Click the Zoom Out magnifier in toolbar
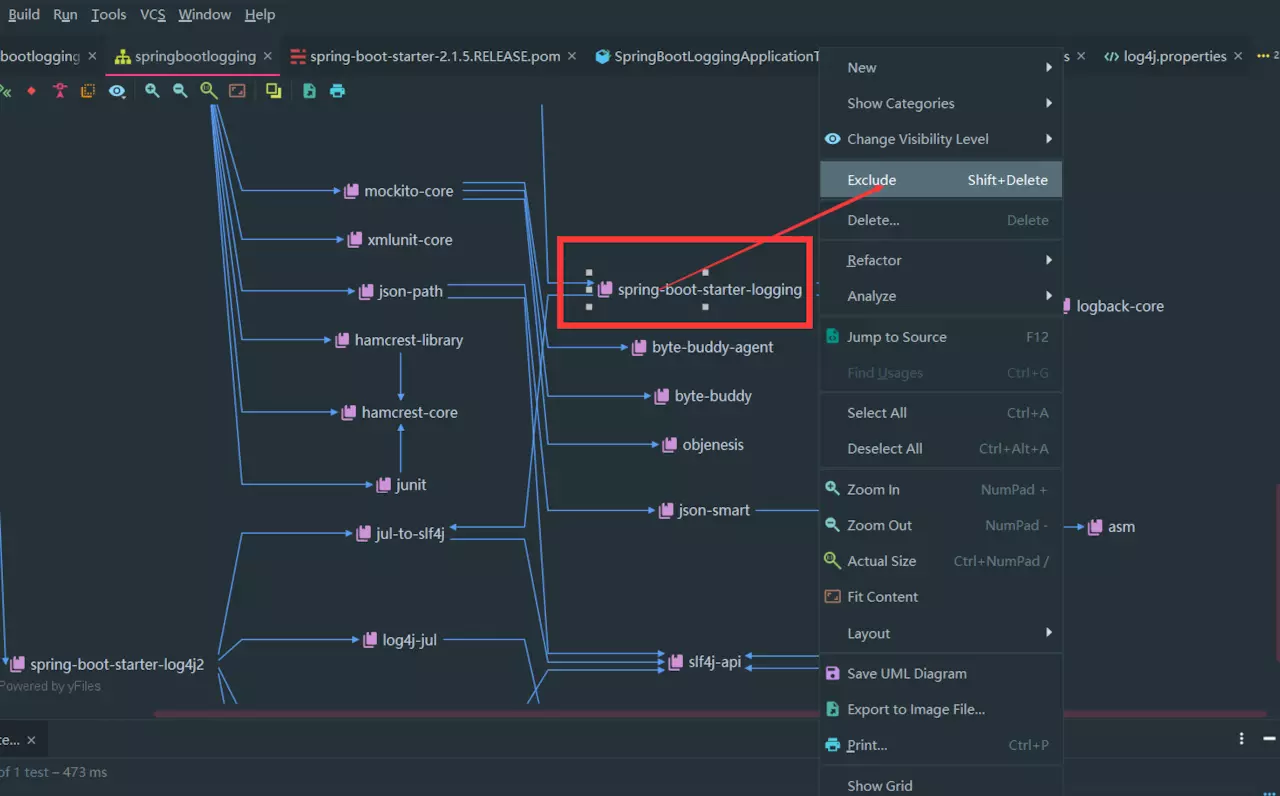The image size is (1280, 796). 180,91
